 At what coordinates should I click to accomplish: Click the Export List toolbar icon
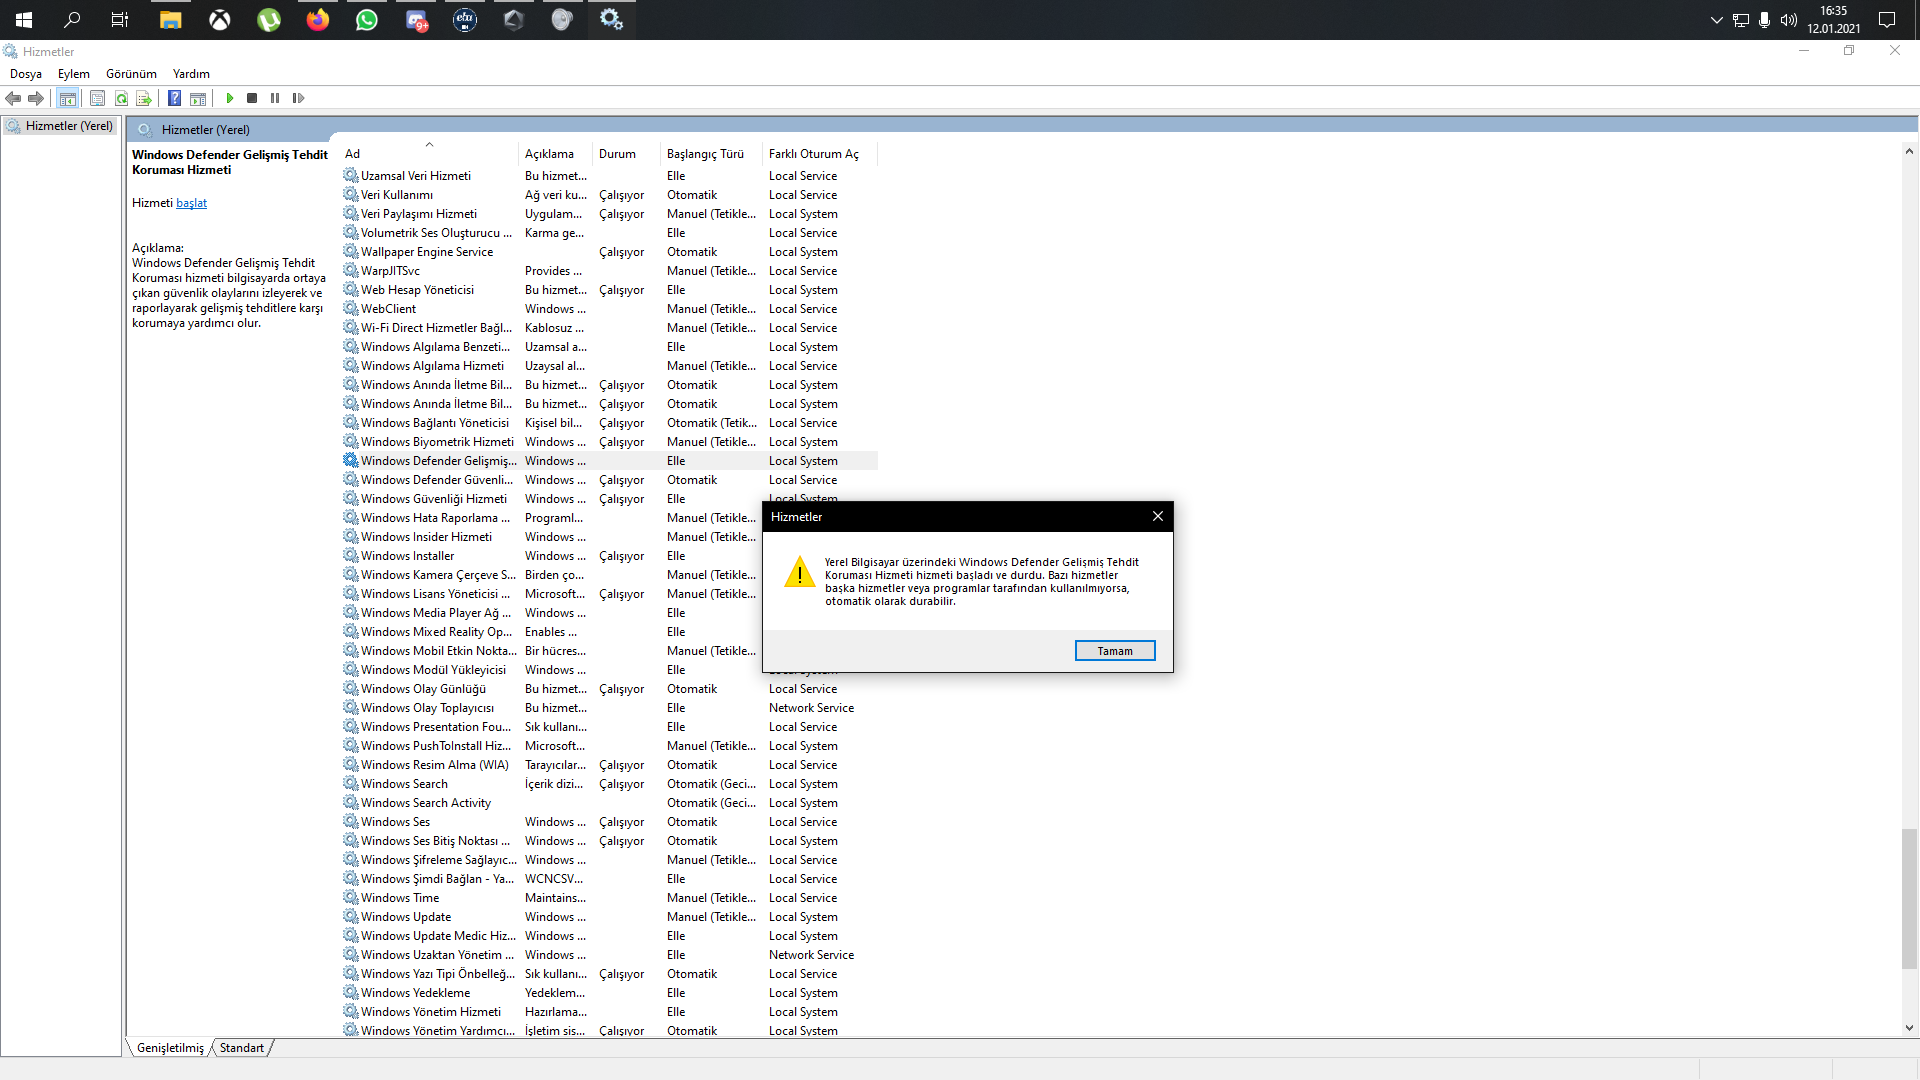pyautogui.click(x=144, y=98)
